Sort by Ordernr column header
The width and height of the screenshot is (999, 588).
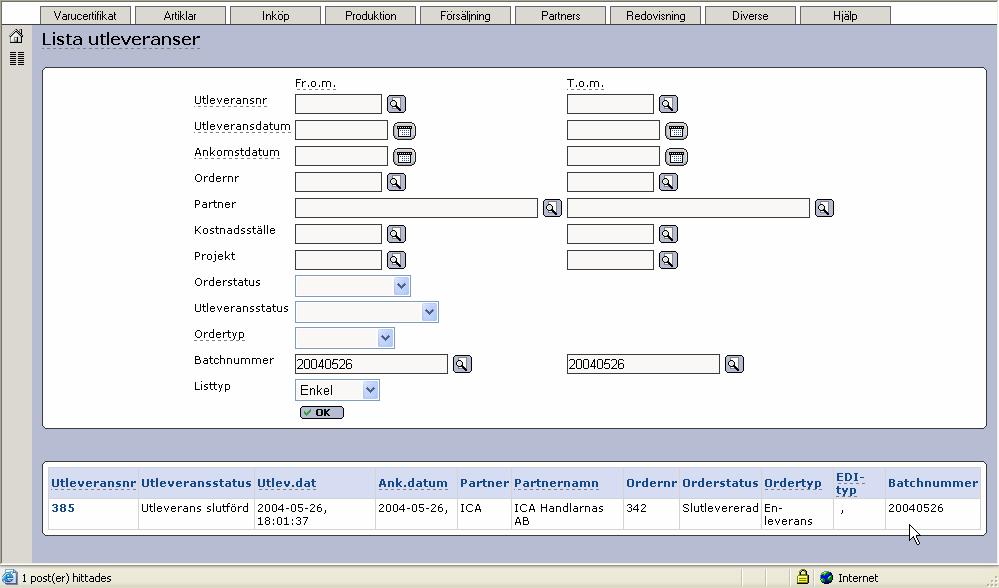coord(651,483)
